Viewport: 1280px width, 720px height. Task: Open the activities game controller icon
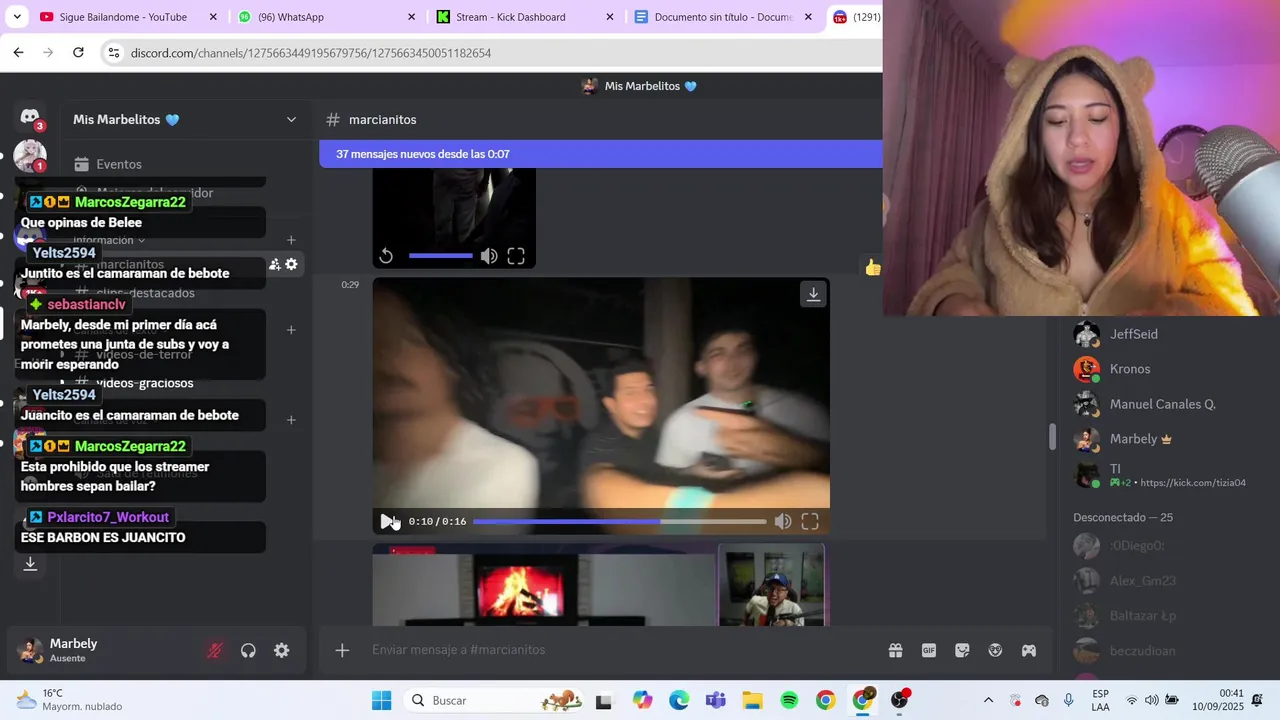(1028, 650)
